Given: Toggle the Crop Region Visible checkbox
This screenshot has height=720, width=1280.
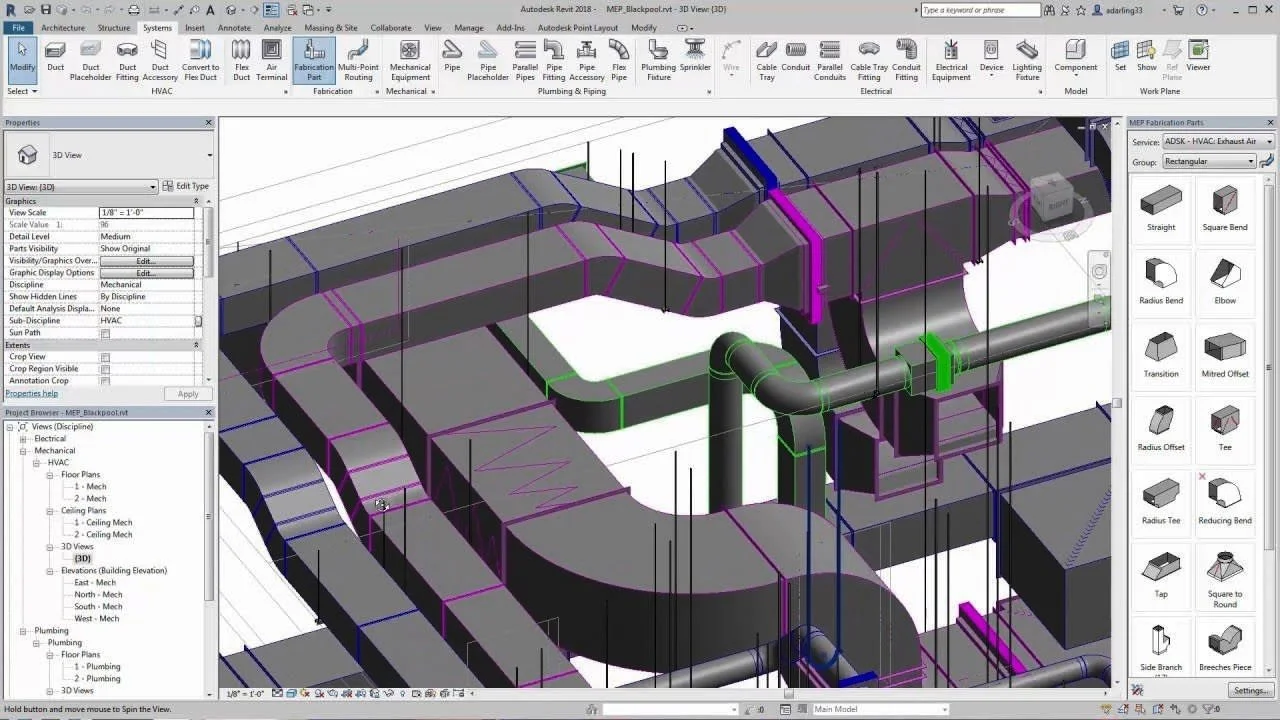Looking at the screenshot, I should coord(105,369).
